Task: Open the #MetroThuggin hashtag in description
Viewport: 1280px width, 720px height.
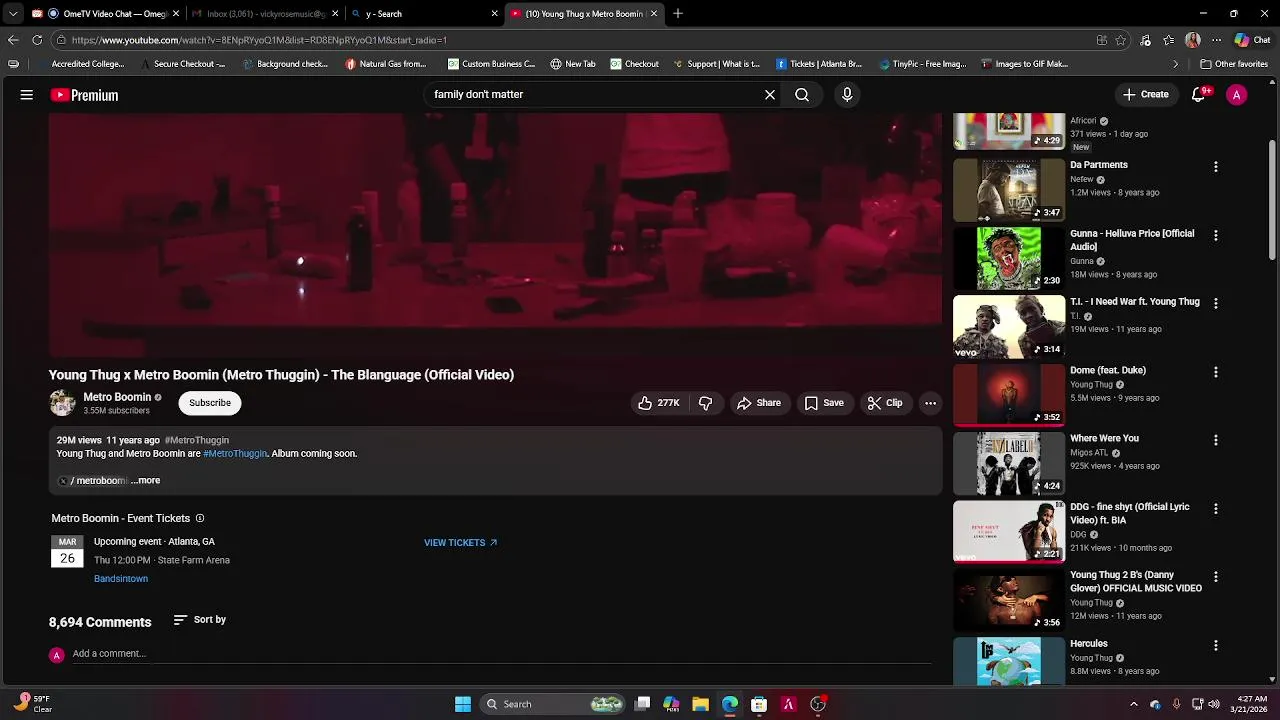Action: pyautogui.click(x=235, y=453)
